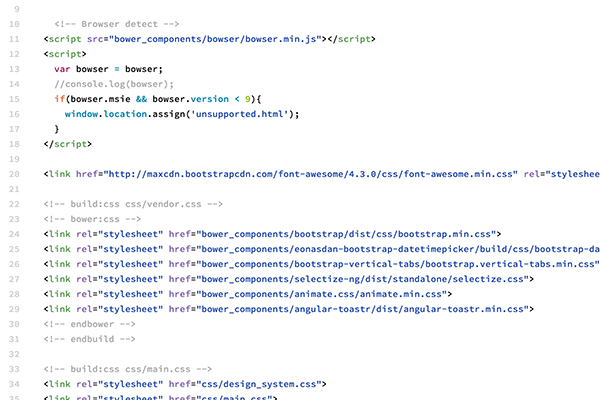Viewport: 600px width, 400px height.
Task: Click the eonasdan-bootstrap-datetimepicker link line
Action: point(321,249)
